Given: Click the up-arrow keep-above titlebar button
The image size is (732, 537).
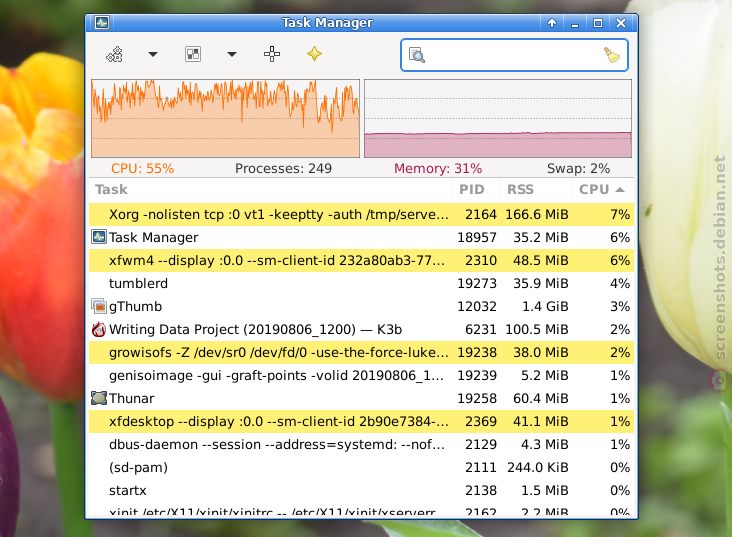Looking at the screenshot, I should [x=552, y=22].
